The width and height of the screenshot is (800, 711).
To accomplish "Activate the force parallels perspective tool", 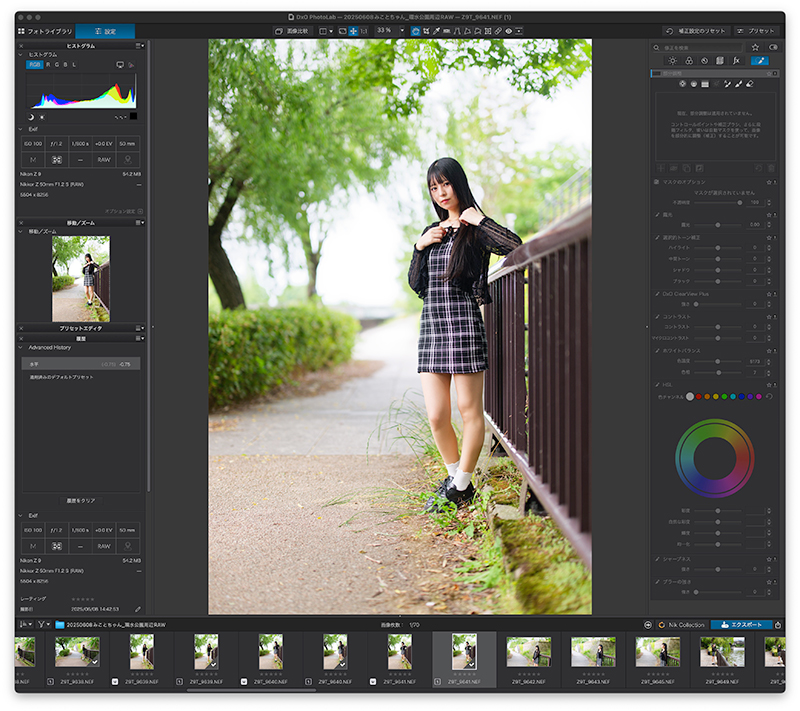I will point(457,31).
